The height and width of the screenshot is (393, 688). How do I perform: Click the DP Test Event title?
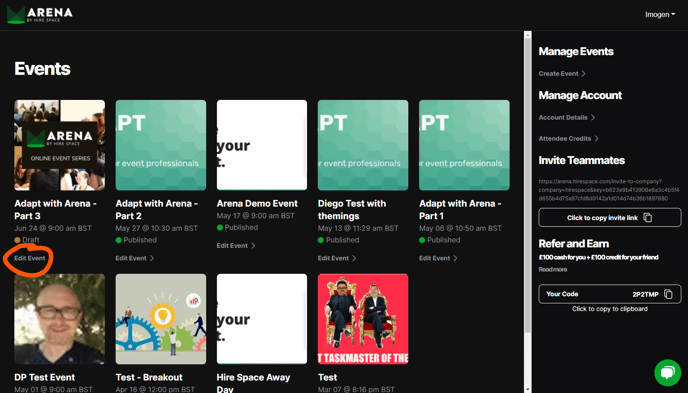point(45,377)
